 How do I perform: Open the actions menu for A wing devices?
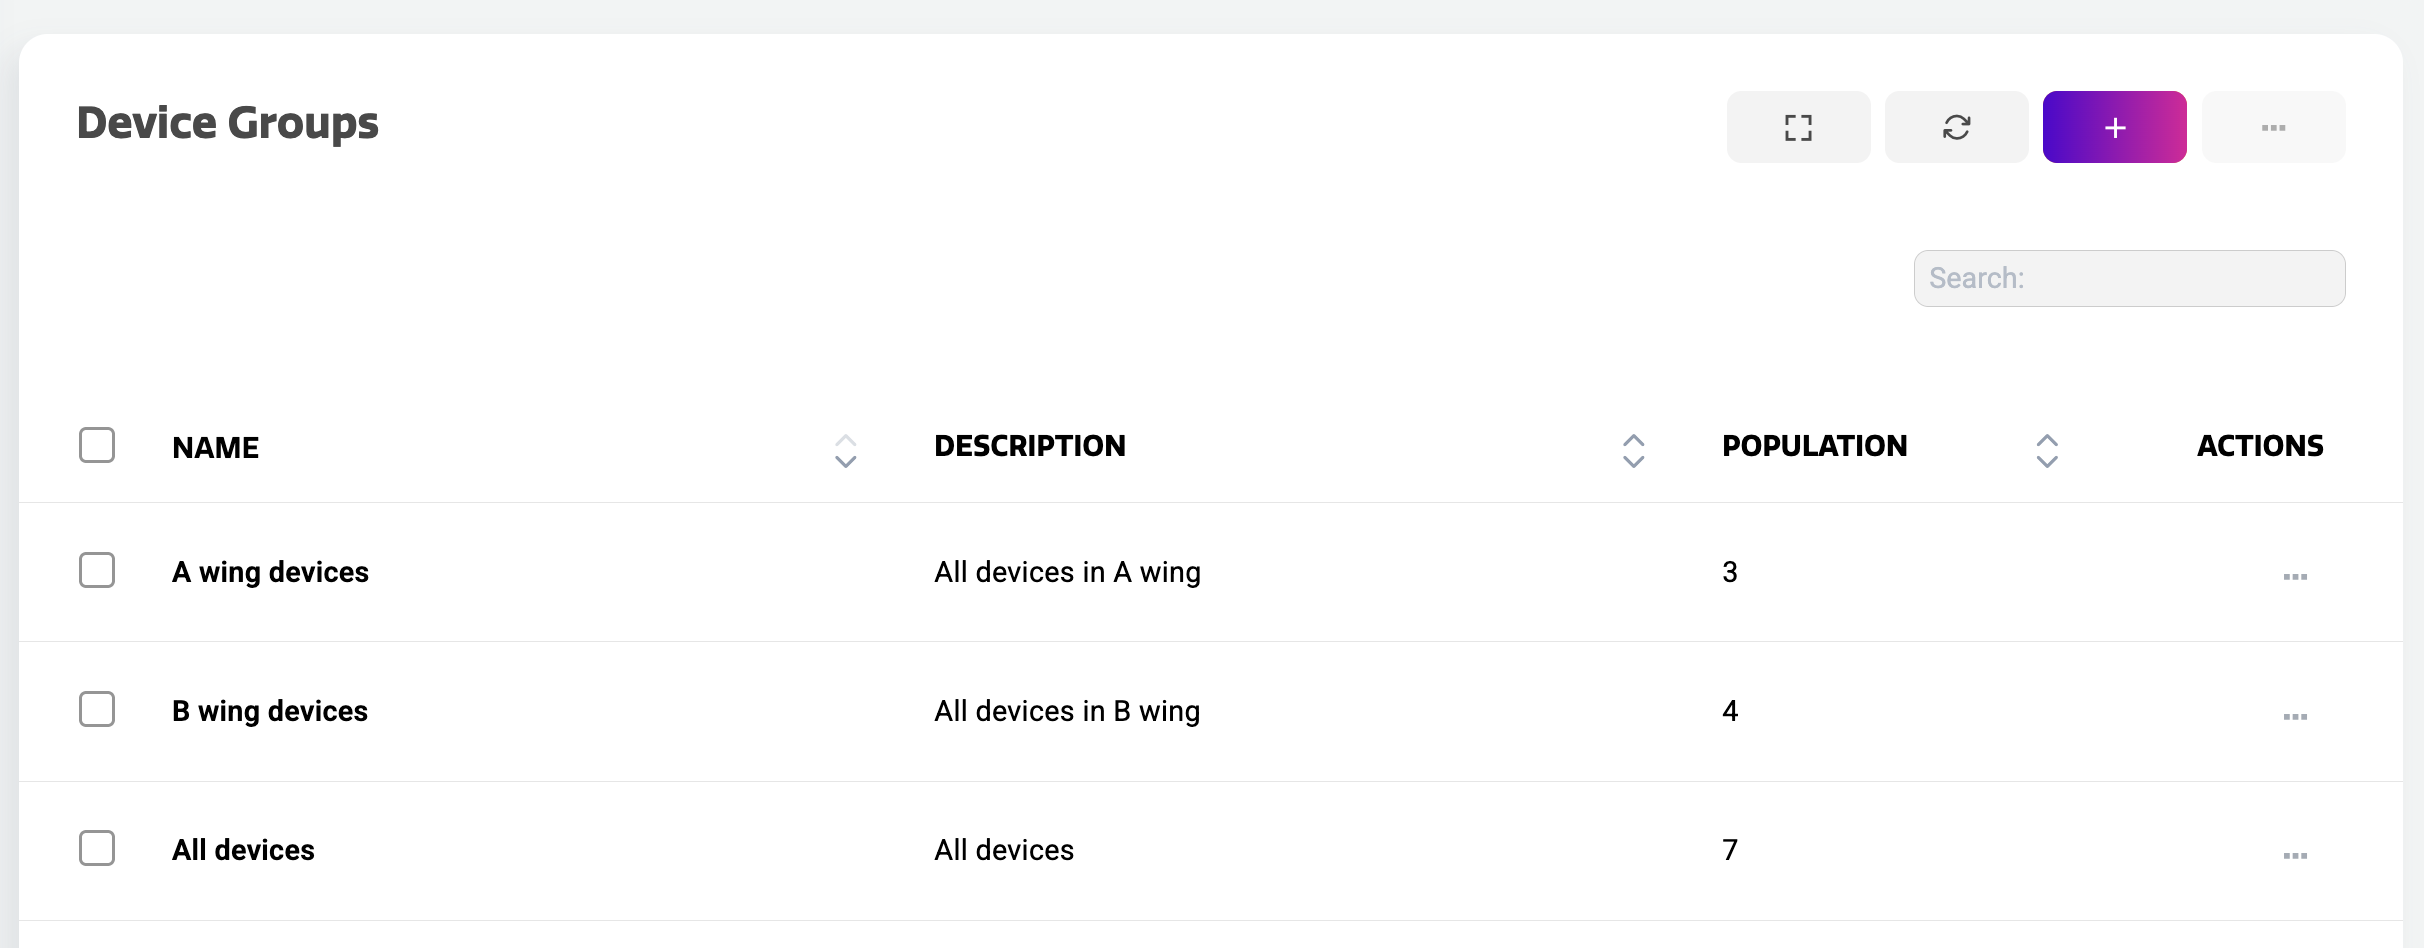tap(2294, 576)
